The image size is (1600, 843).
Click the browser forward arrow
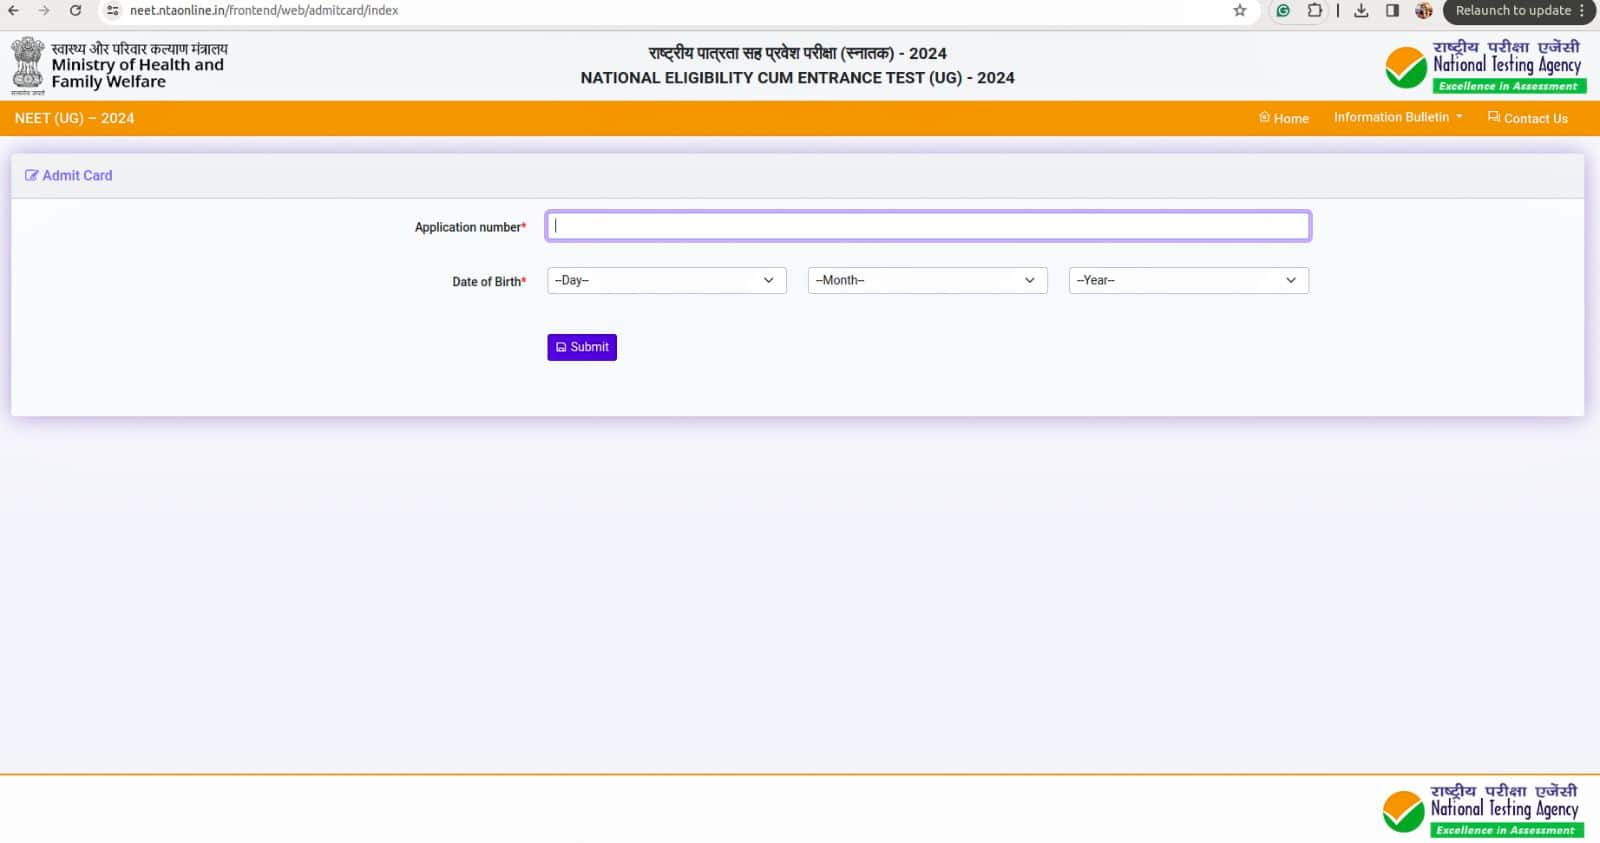[x=44, y=10]
